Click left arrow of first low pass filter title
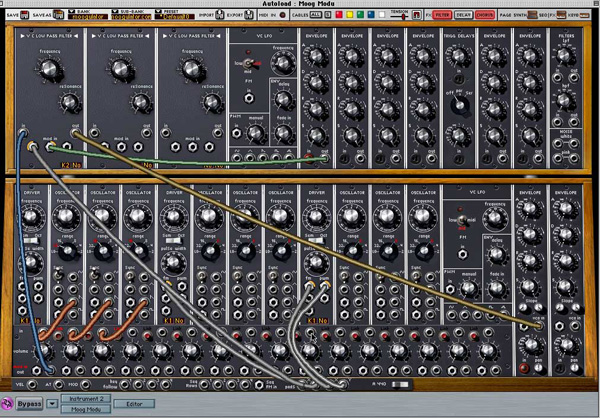The image size is (600, 418). [22, 36]
